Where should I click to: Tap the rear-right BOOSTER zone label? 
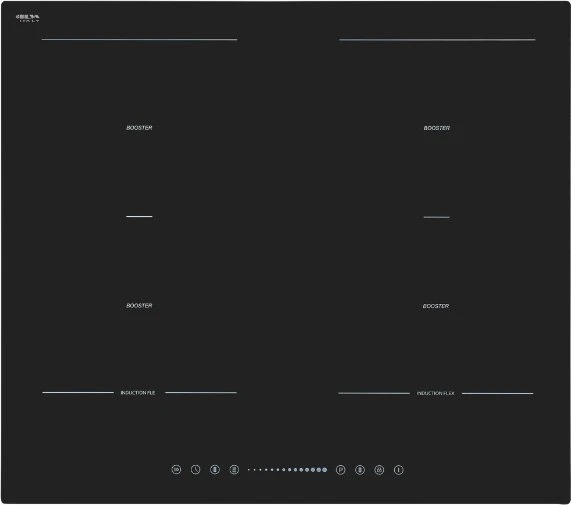[x=437, y=128]
